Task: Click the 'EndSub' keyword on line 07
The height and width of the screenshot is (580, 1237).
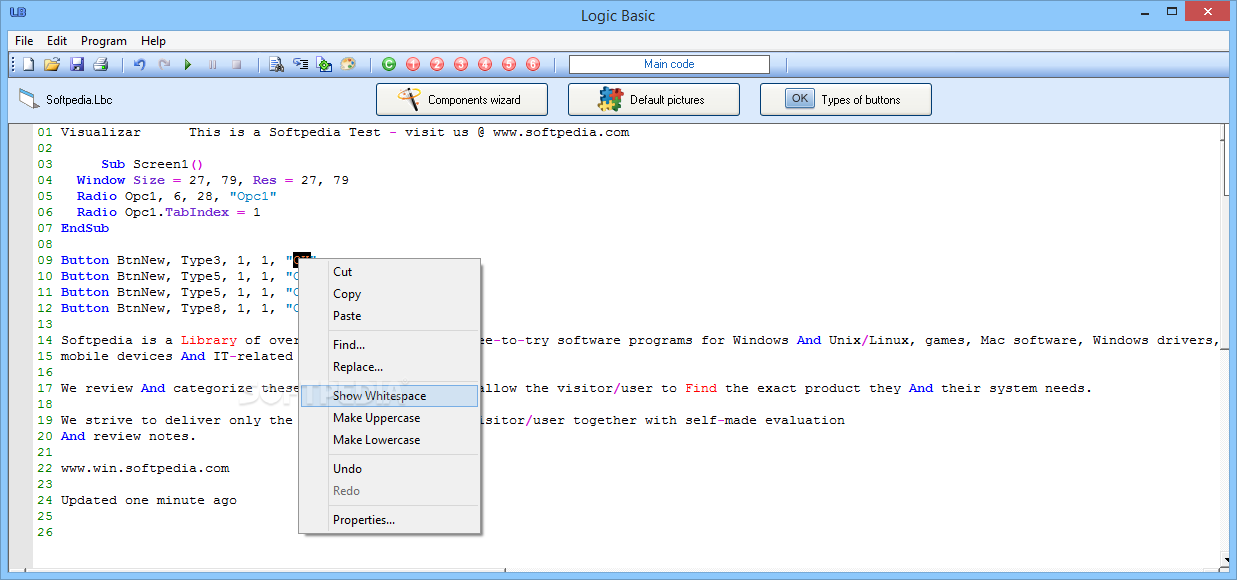Action: pos(85,228)
